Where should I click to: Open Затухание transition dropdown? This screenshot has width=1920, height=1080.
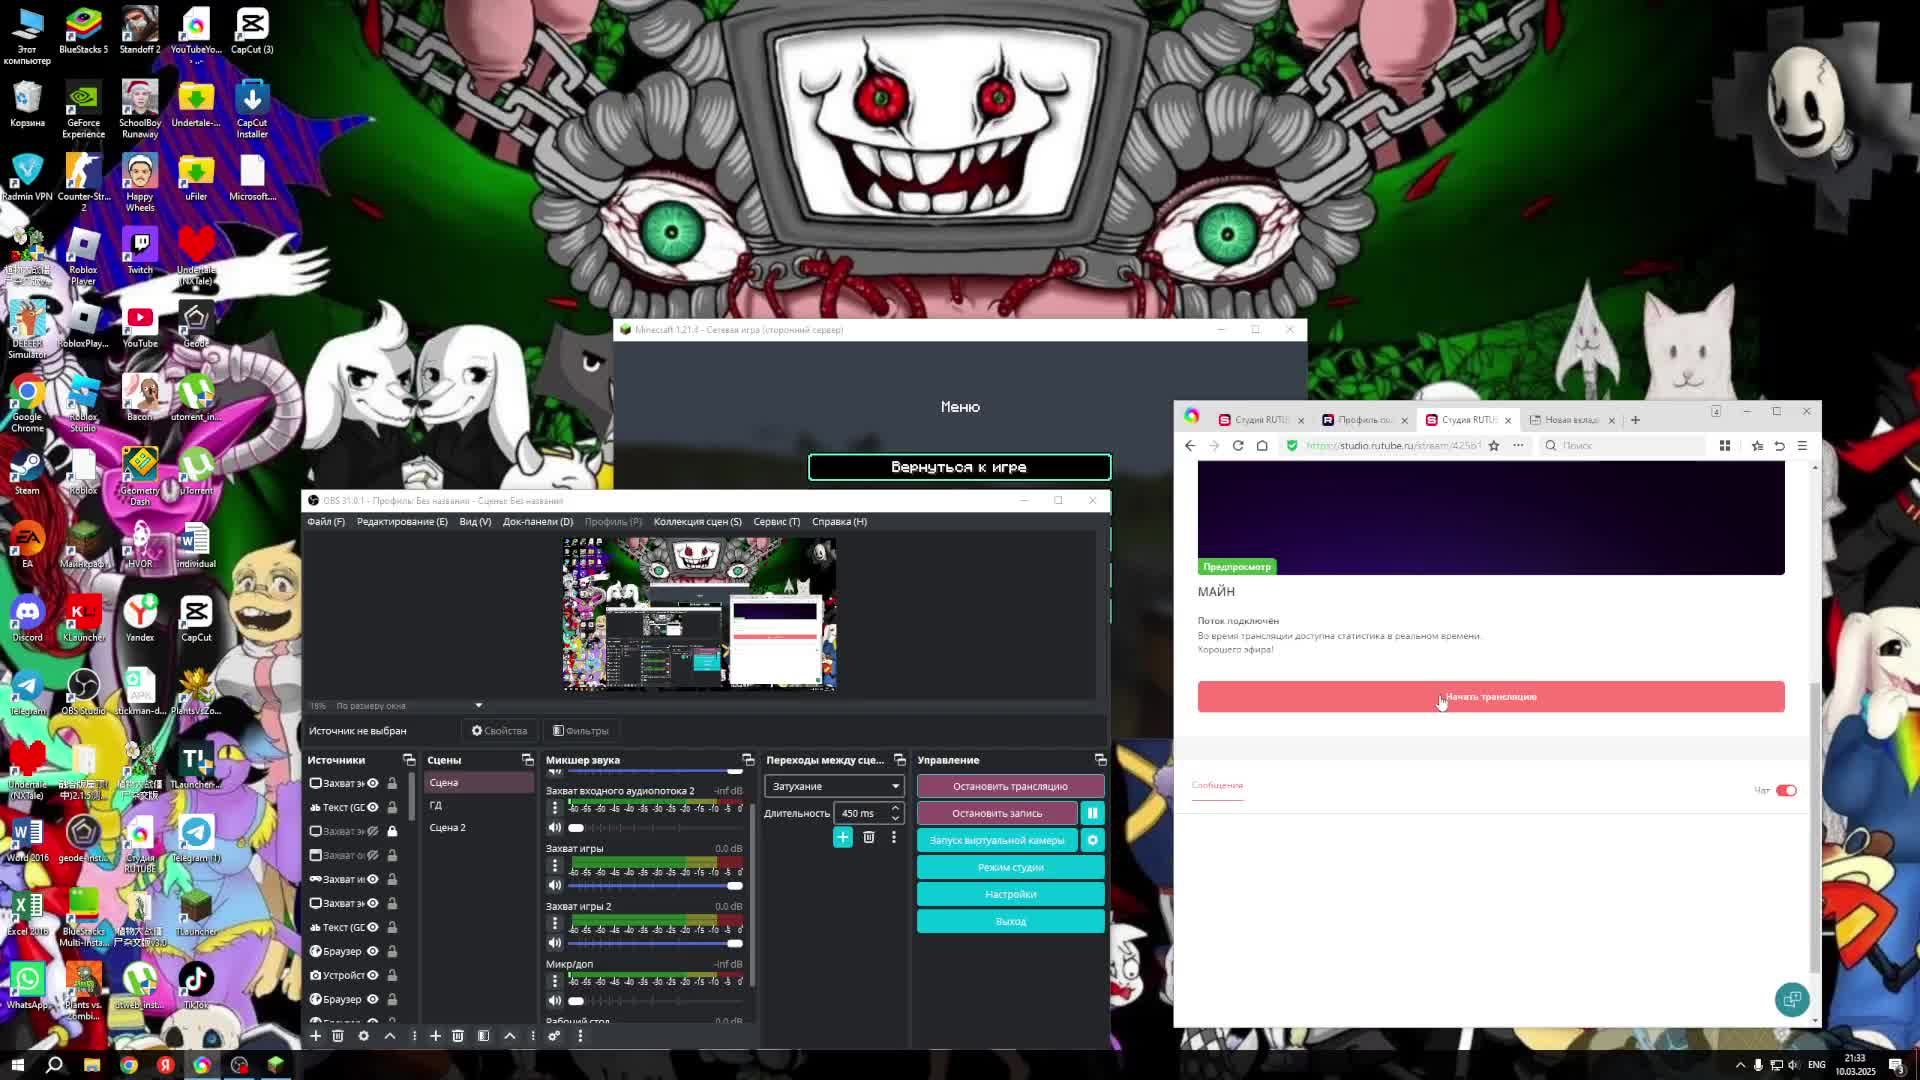pyautogui.click(x=833, y=786)
